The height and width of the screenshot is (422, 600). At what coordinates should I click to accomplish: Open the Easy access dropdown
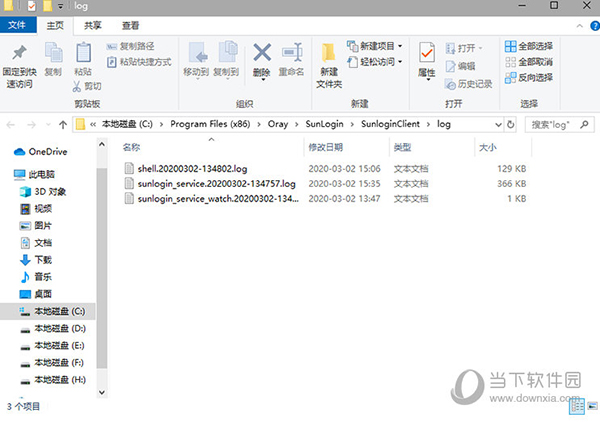(x=374, y=62)
